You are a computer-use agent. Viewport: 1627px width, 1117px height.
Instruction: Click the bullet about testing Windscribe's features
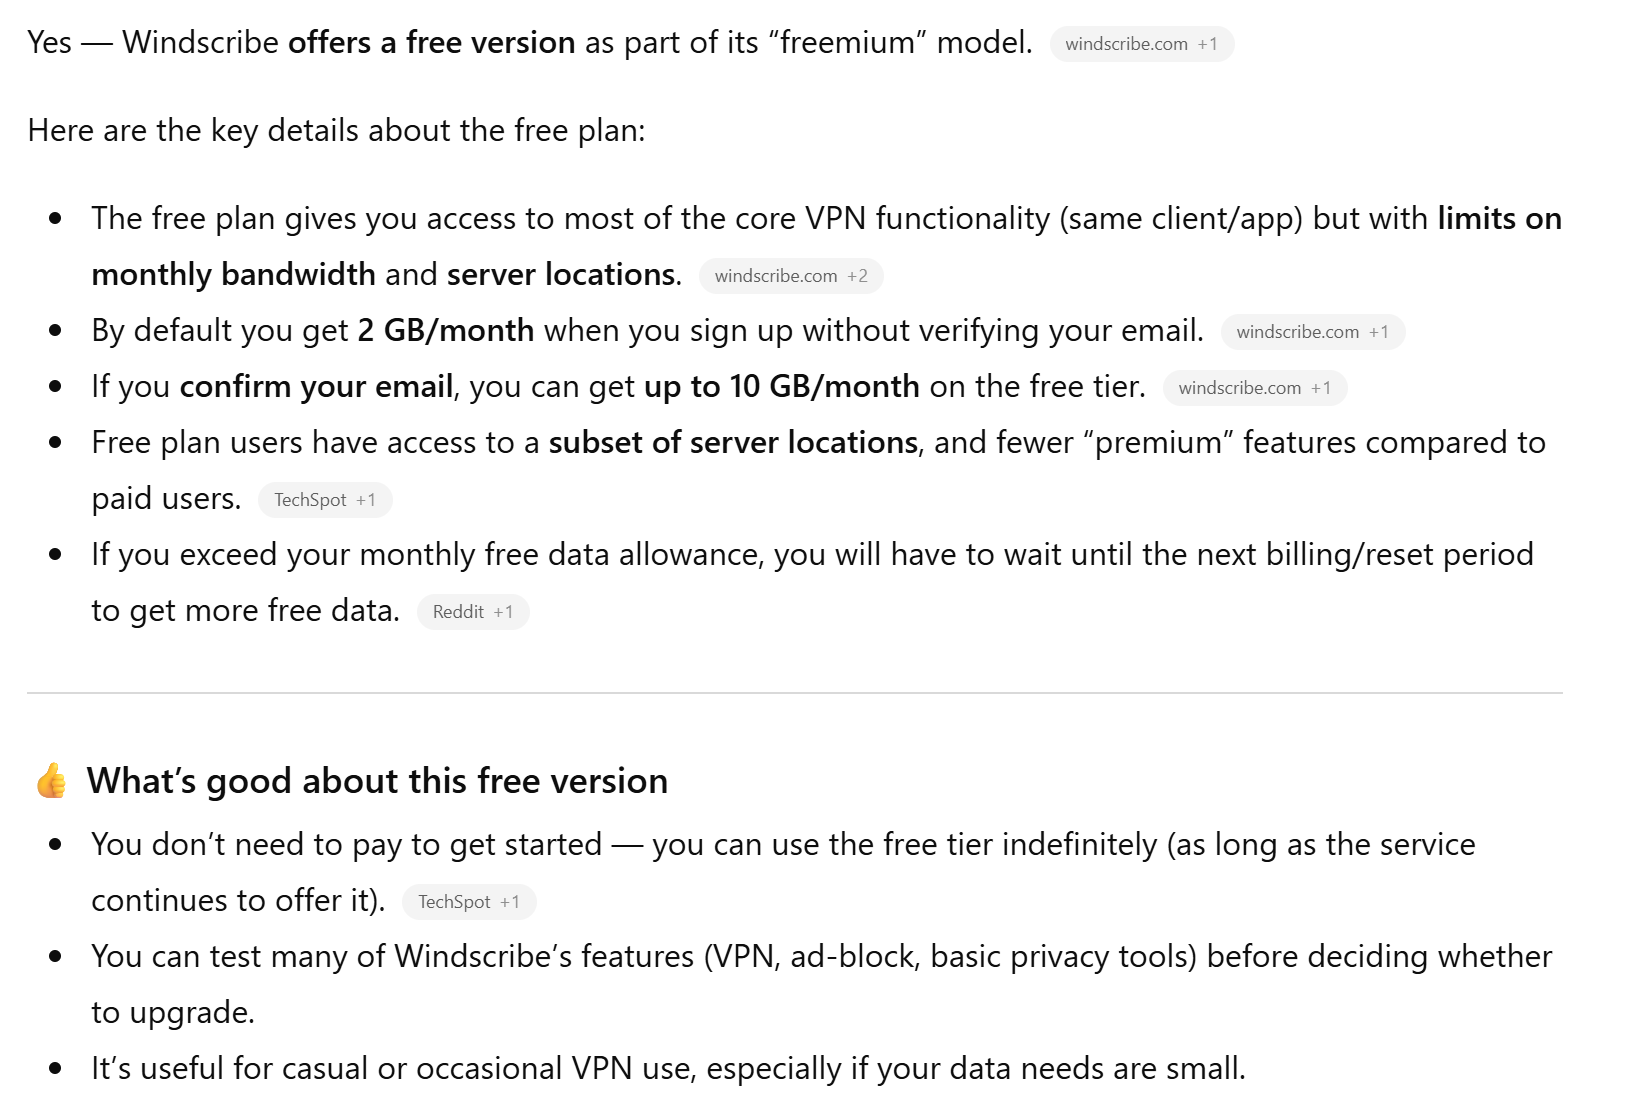coord(820,957)
